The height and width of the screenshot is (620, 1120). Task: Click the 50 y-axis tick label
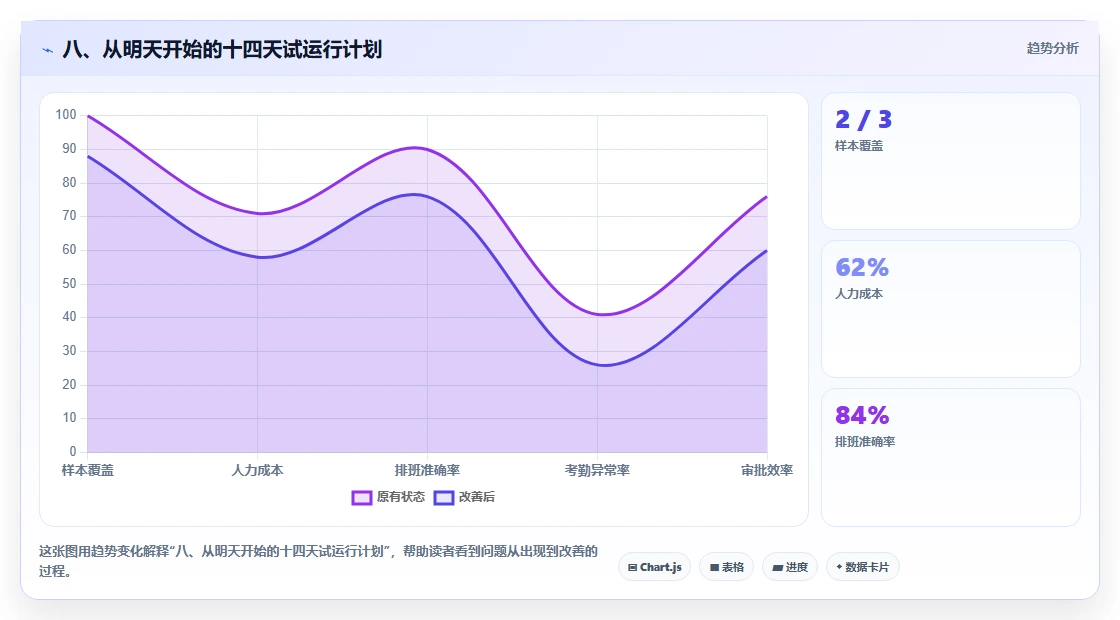click(69, 284)
